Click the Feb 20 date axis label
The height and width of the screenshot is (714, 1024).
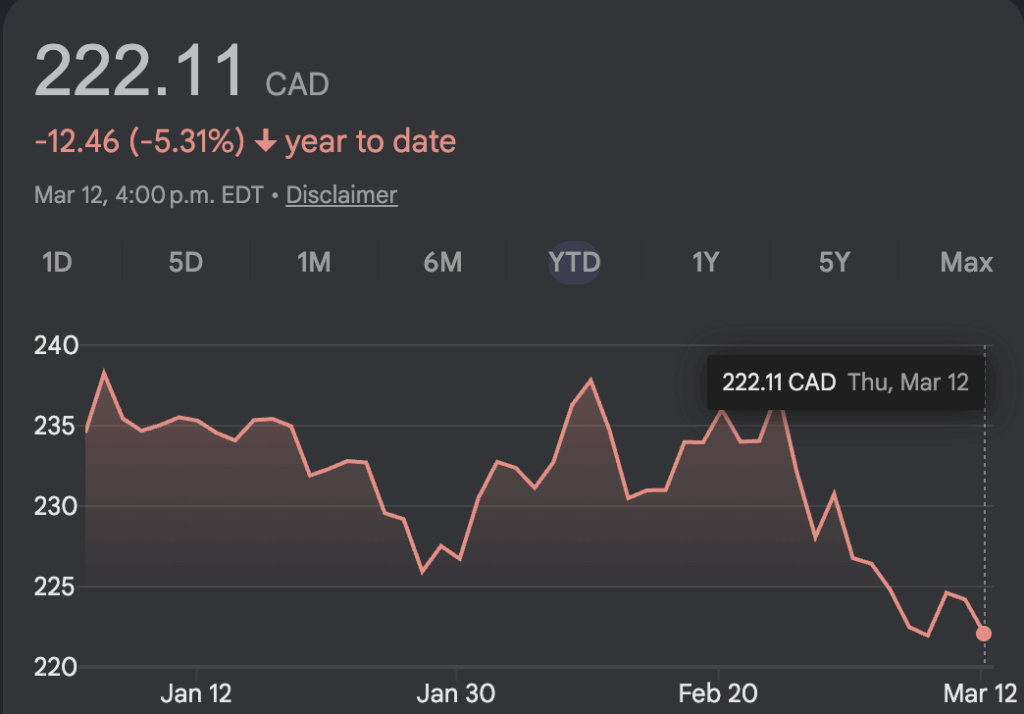(x=717, y=693)
